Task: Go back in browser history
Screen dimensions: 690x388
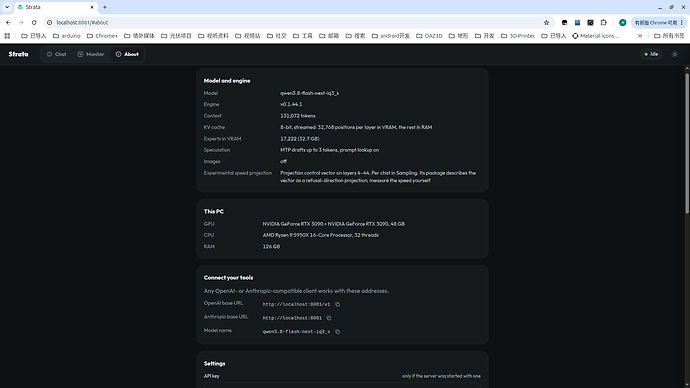Action: click(8, 22)
